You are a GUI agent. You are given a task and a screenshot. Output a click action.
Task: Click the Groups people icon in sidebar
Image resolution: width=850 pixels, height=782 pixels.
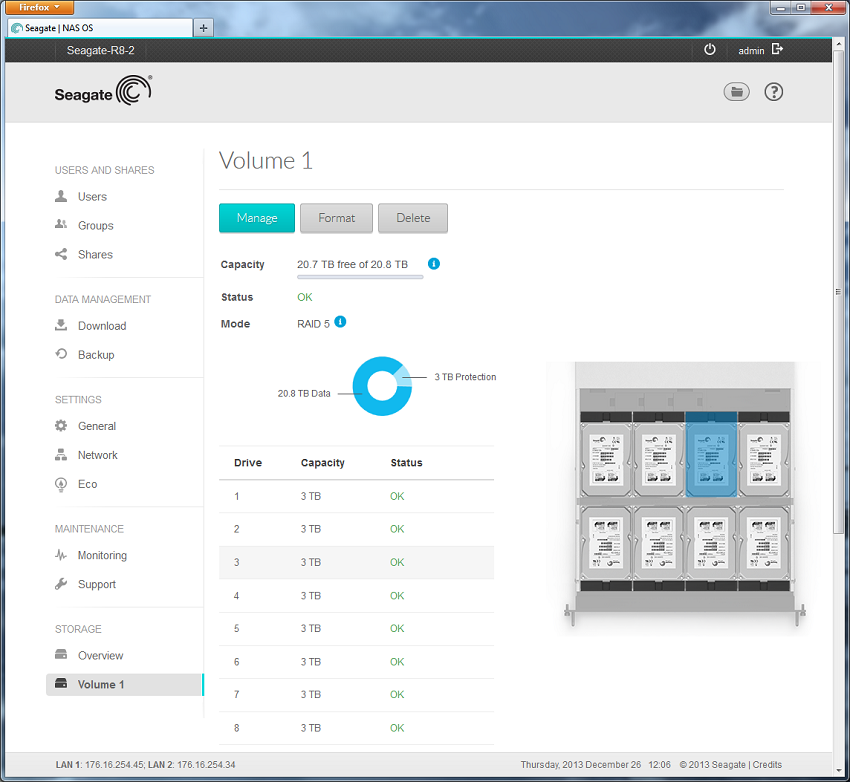(x=61, y=225)
